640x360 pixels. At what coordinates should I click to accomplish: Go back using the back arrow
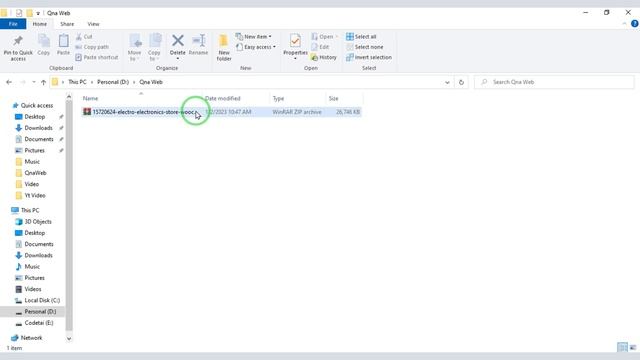pyautogui.click(x=9, y=82)
